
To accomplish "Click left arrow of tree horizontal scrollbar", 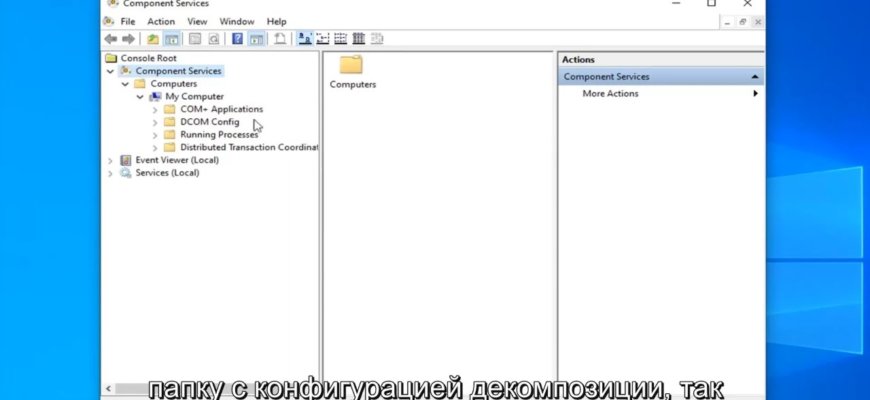I will (108, 389).
